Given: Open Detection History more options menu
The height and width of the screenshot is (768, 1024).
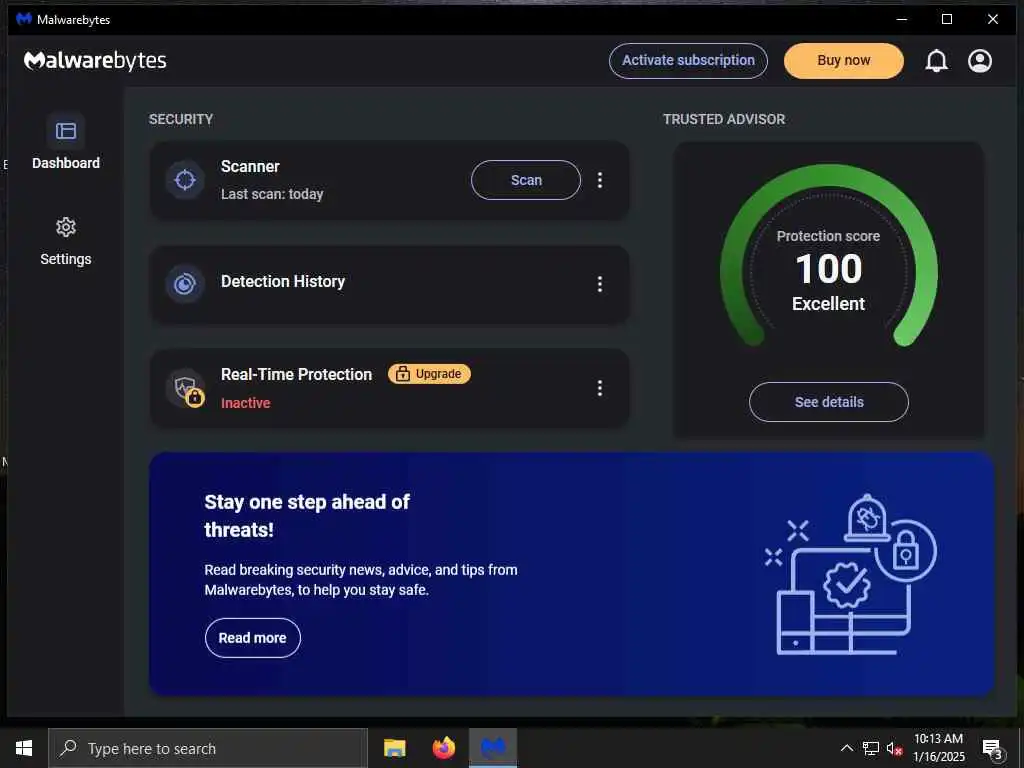Looking at the screenshot, I should (x=600, y=284).
